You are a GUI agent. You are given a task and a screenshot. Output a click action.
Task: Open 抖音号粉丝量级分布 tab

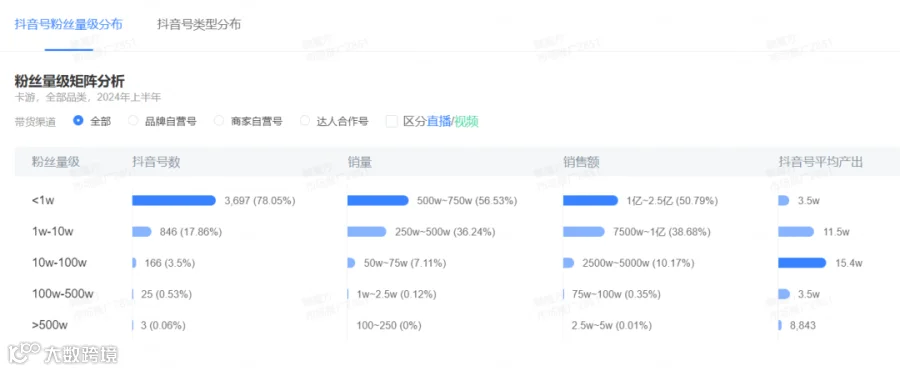(x=69, y=24)
